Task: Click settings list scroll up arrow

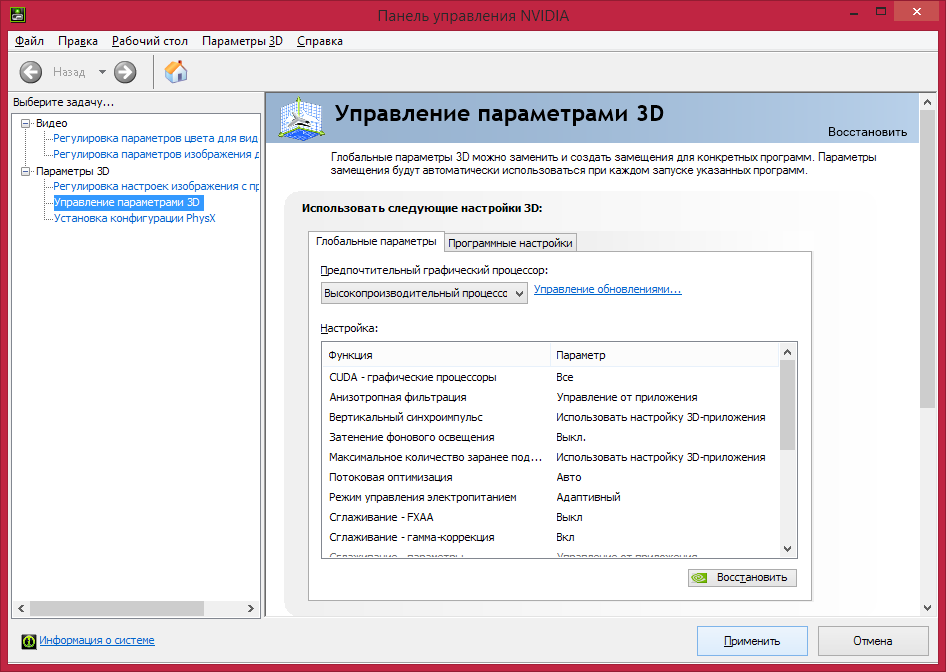Action: [x=787, y=352]
